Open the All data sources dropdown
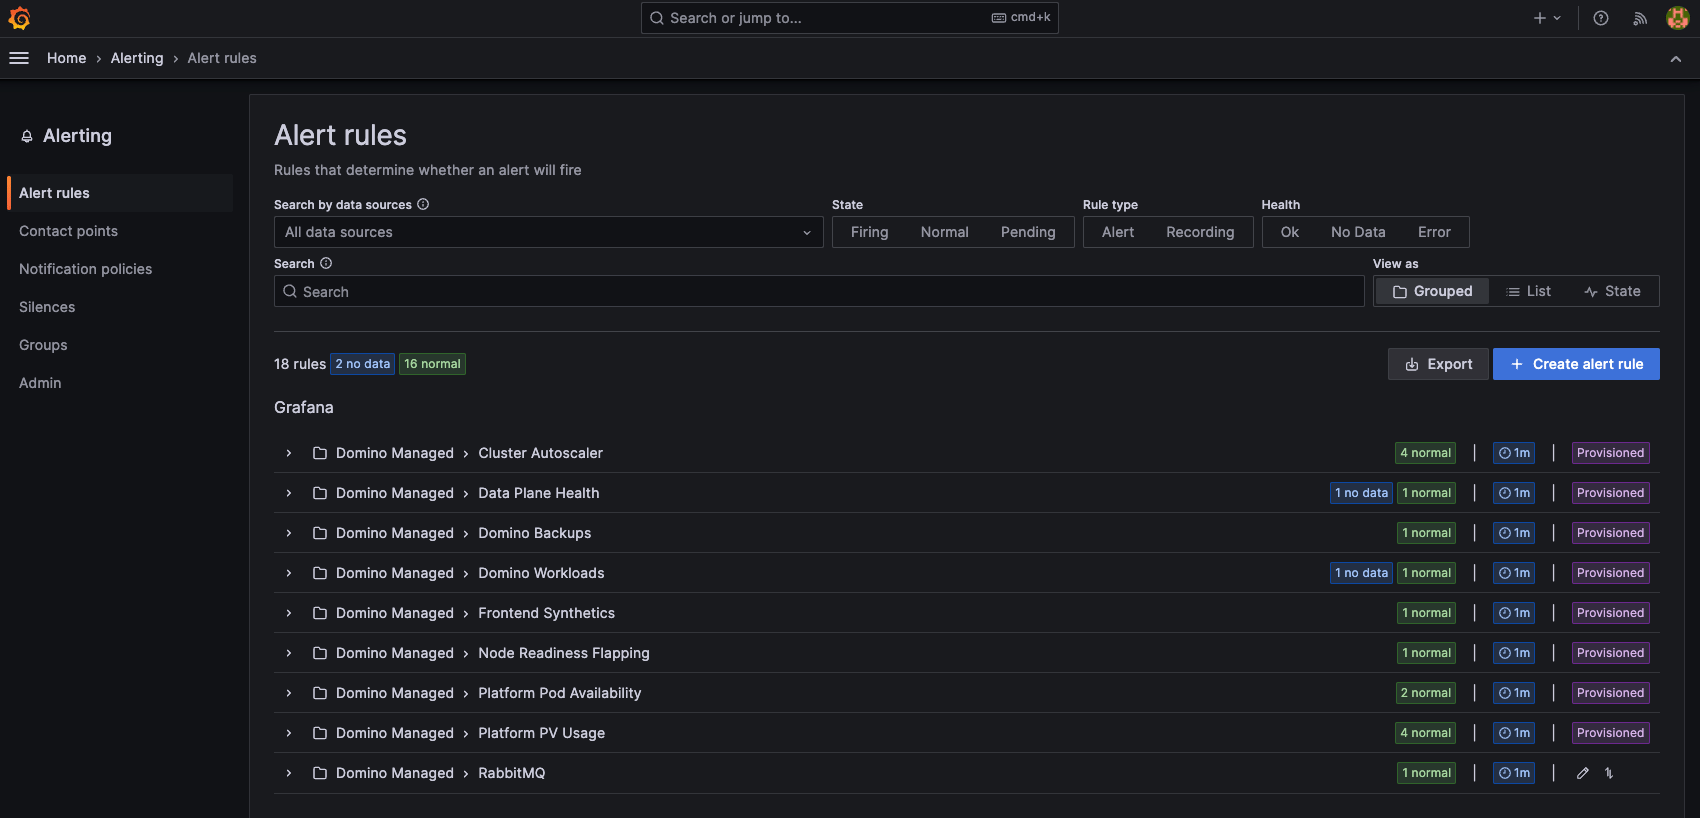Image resolution: width=1700 pixels, height=818 pixels. [548, 232]
